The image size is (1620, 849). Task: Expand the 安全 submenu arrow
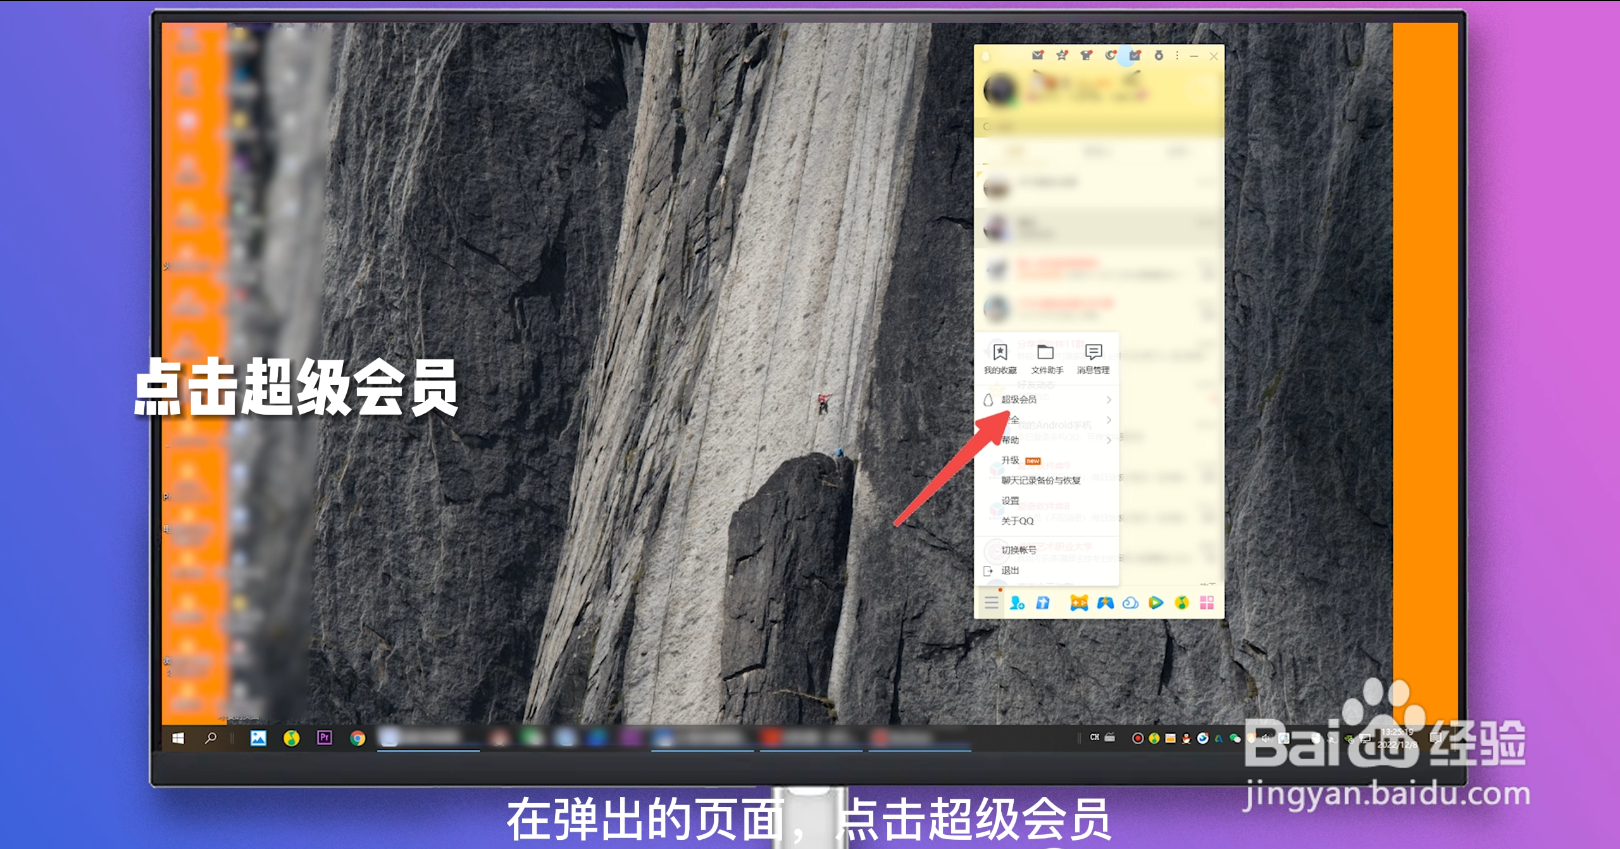click(x=1109, y=420)
